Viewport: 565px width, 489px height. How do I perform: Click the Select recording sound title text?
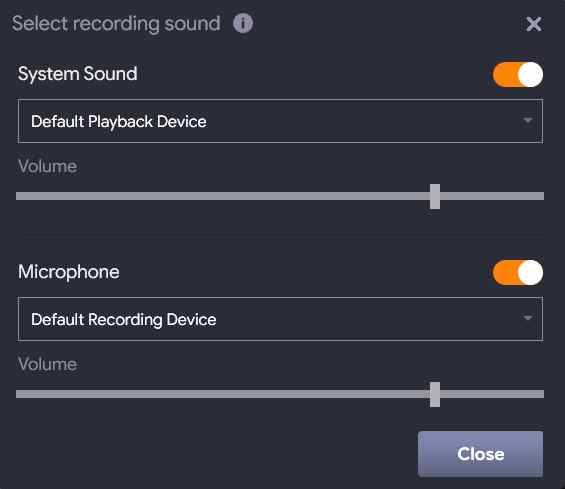[x=116, y=24]
